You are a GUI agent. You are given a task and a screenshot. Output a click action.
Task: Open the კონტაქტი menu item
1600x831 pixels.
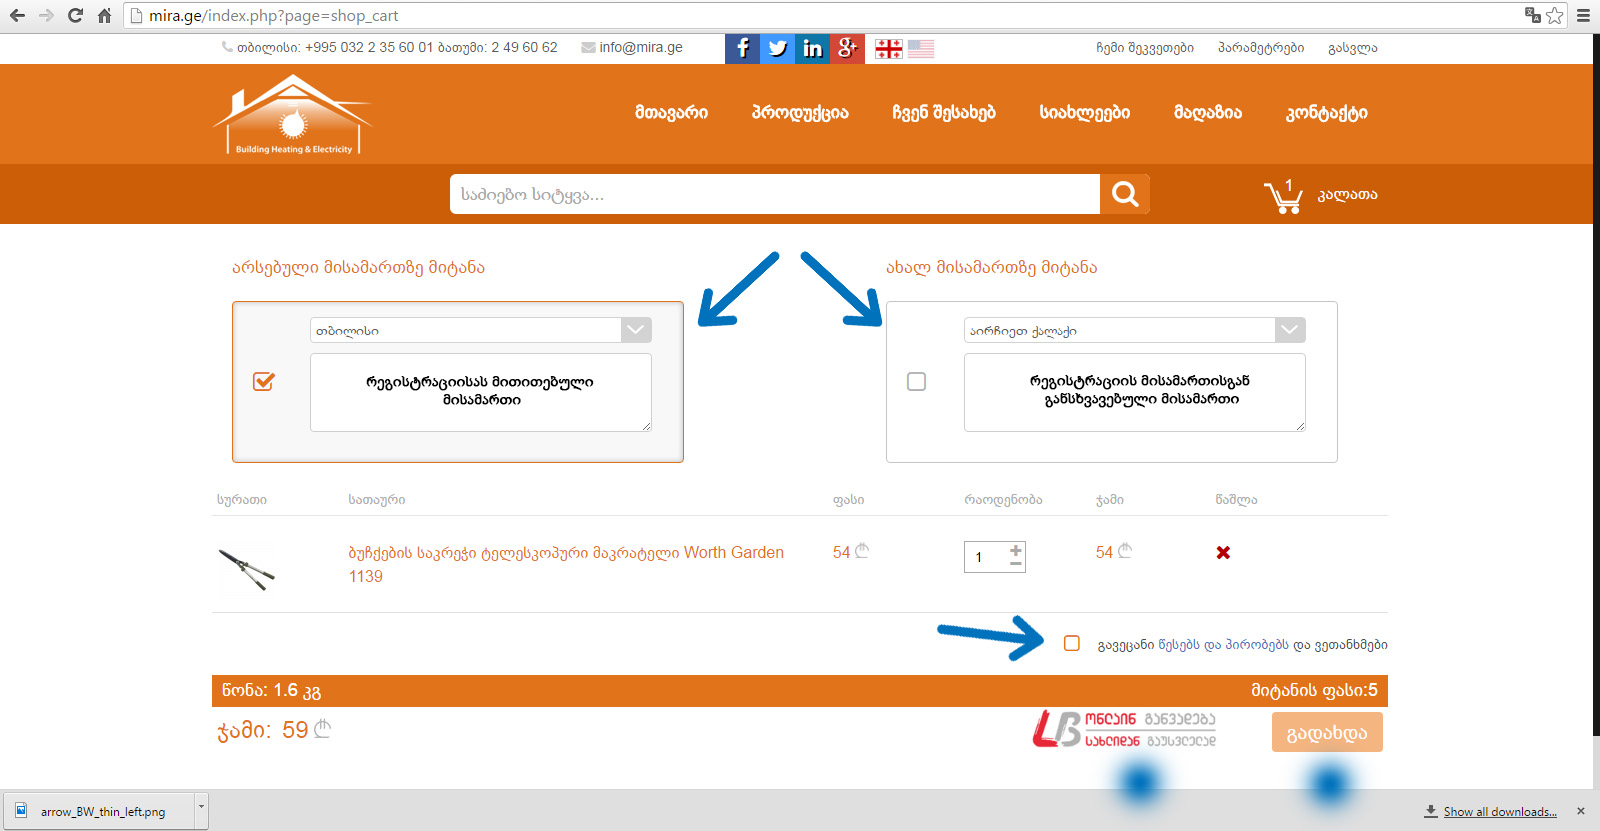pyautogui.click(x=1326, y=113)
